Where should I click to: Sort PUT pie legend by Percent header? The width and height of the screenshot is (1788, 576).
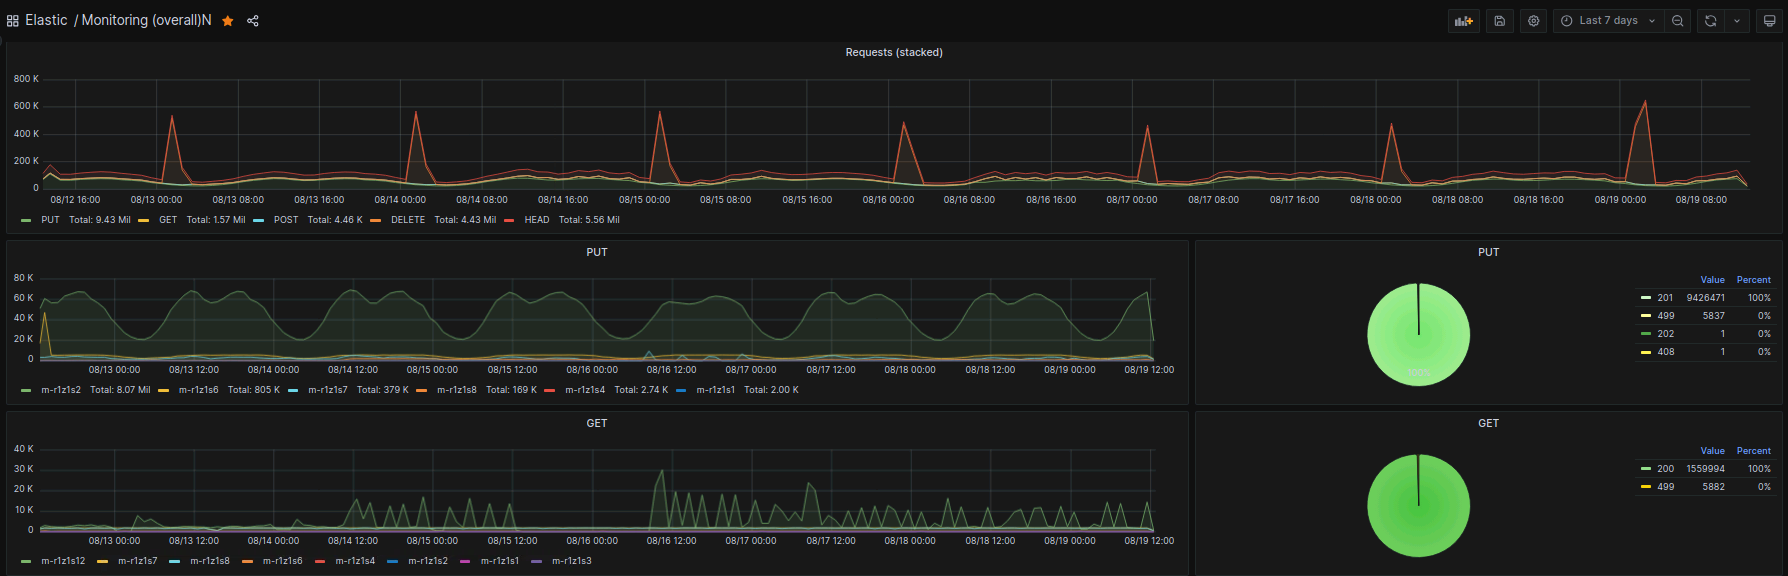point(1753,280)
